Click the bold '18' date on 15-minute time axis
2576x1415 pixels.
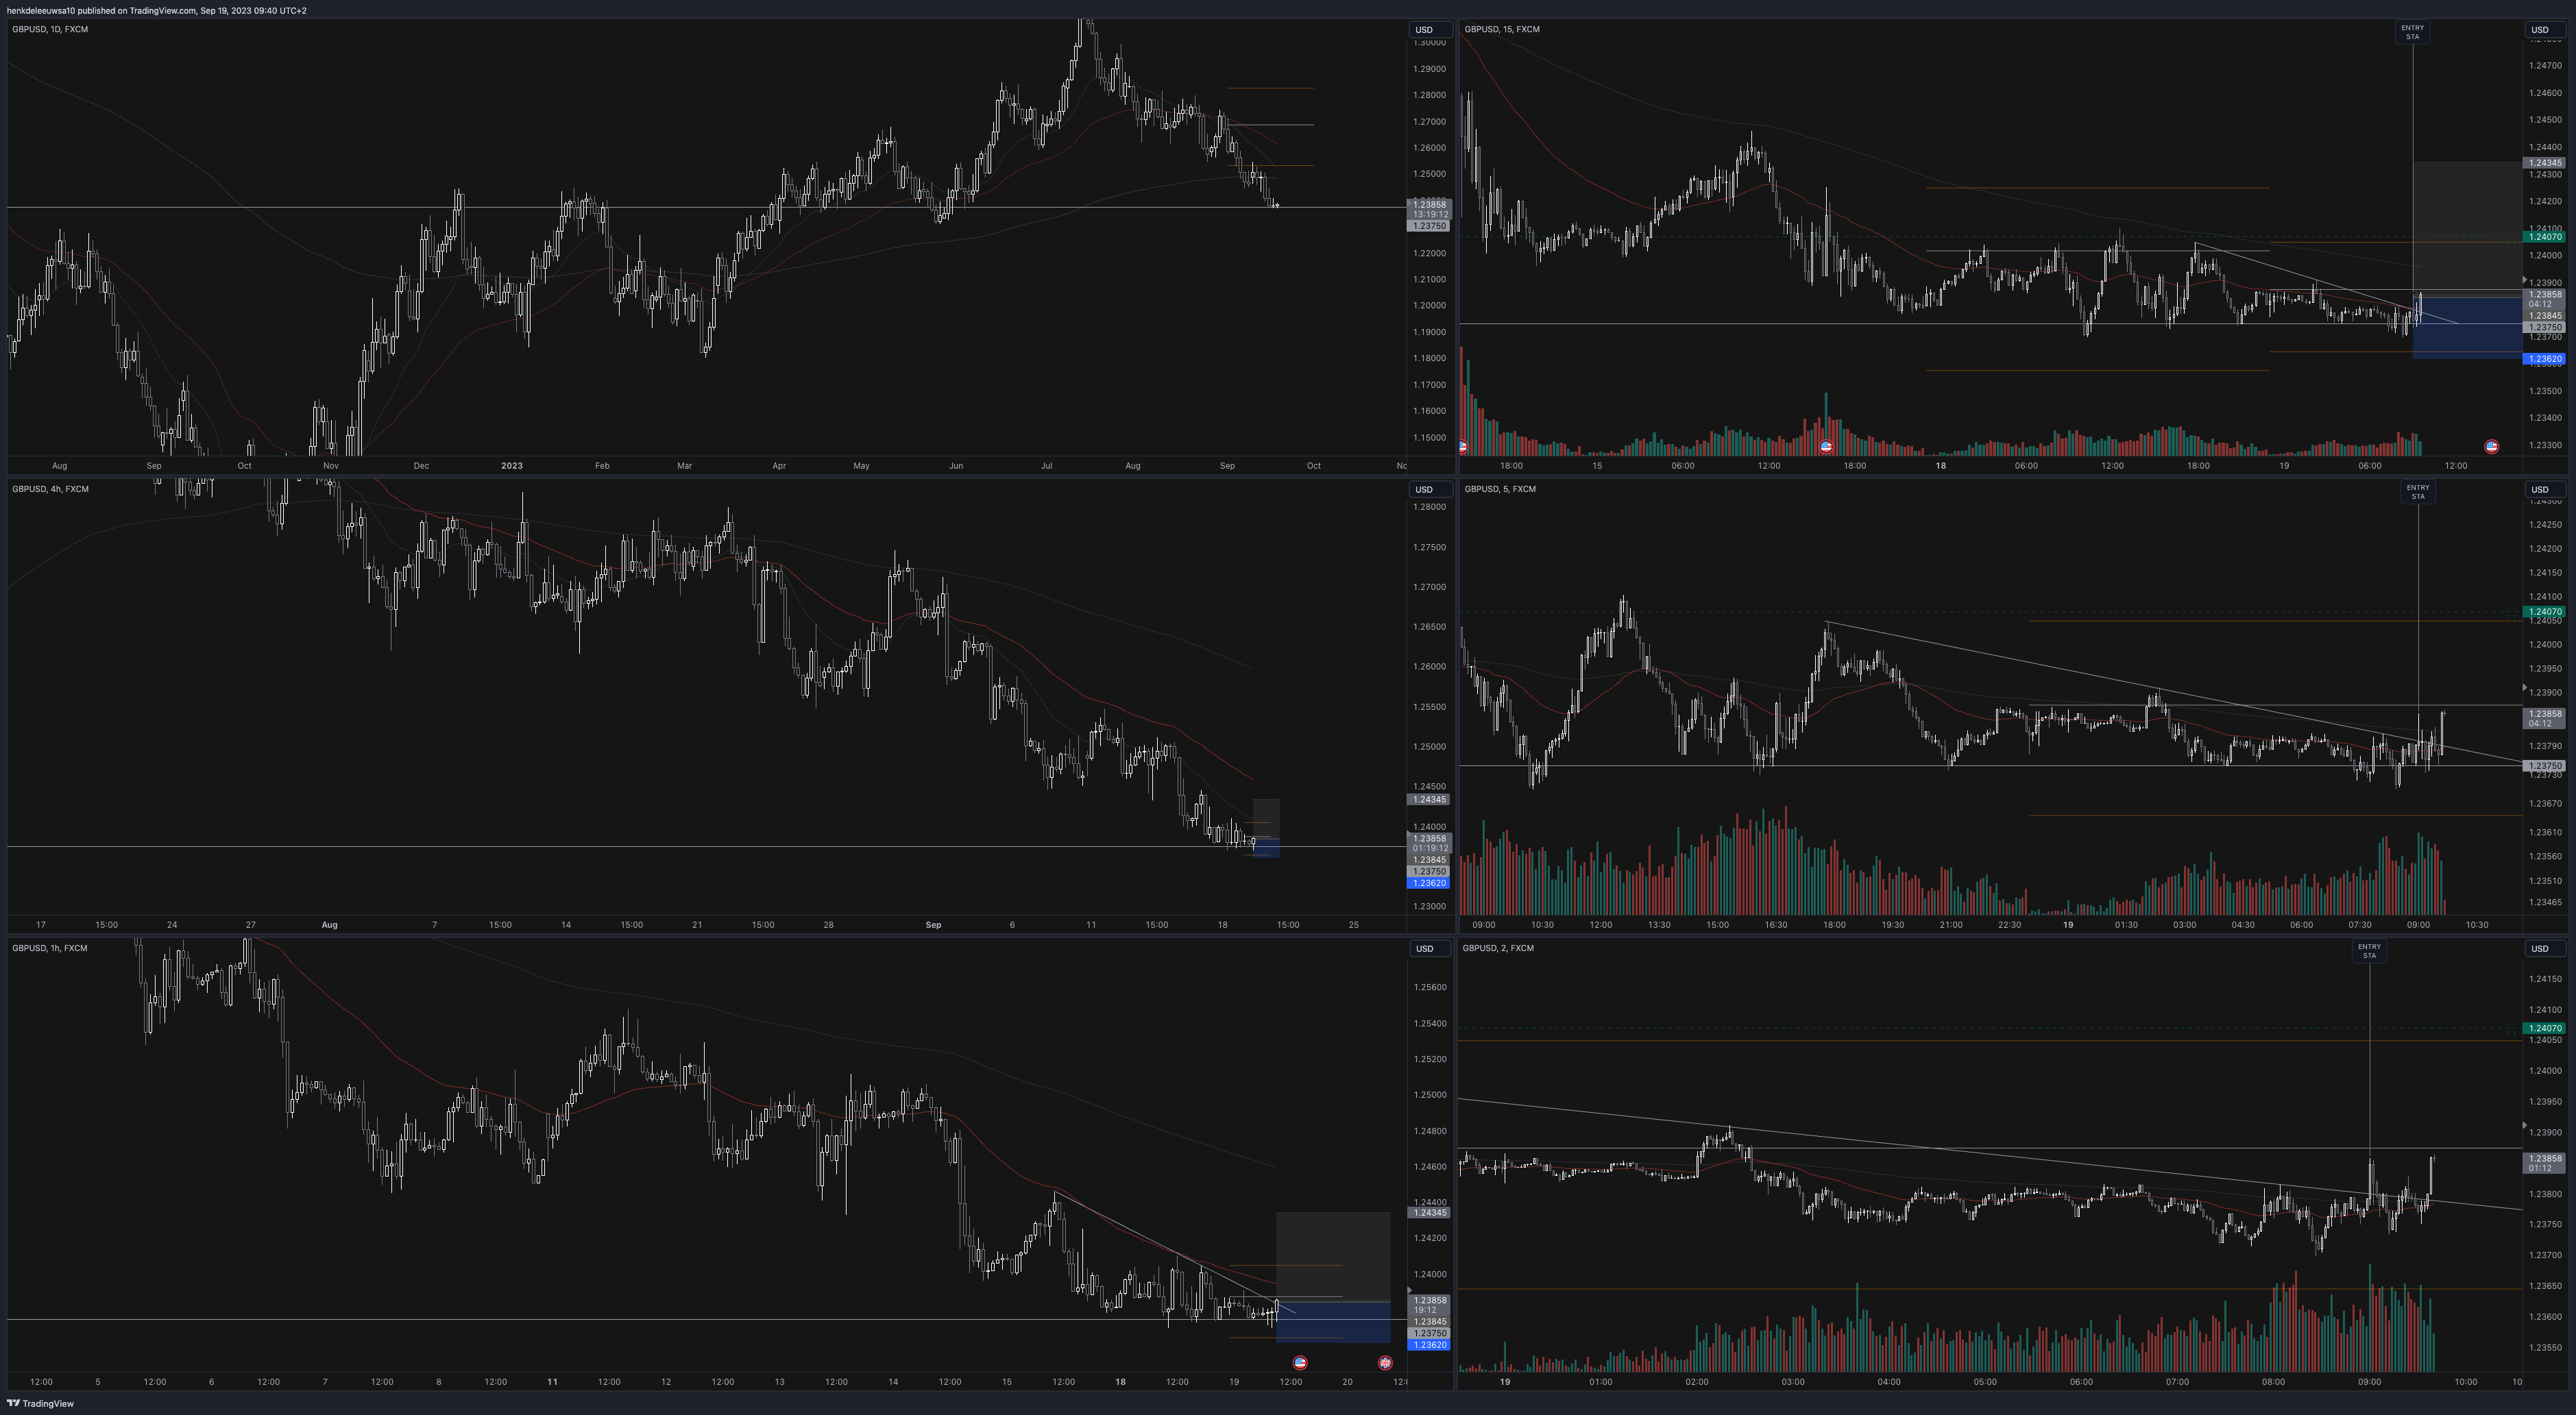[x=1940, y=465]
